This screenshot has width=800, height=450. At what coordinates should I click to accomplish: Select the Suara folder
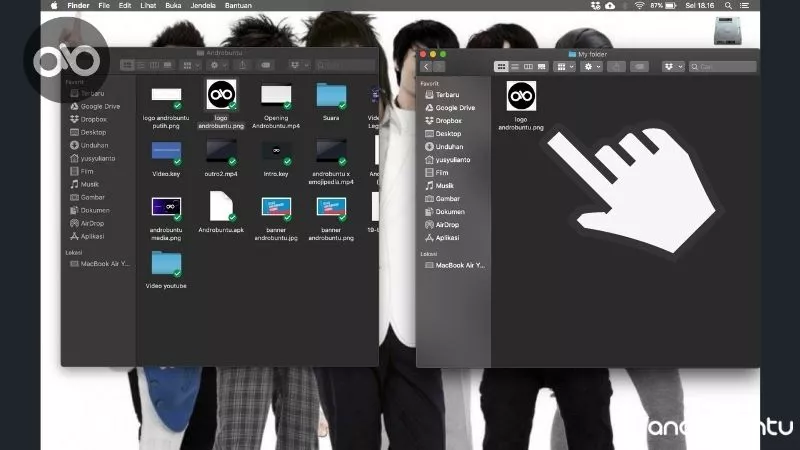(331, 102)
